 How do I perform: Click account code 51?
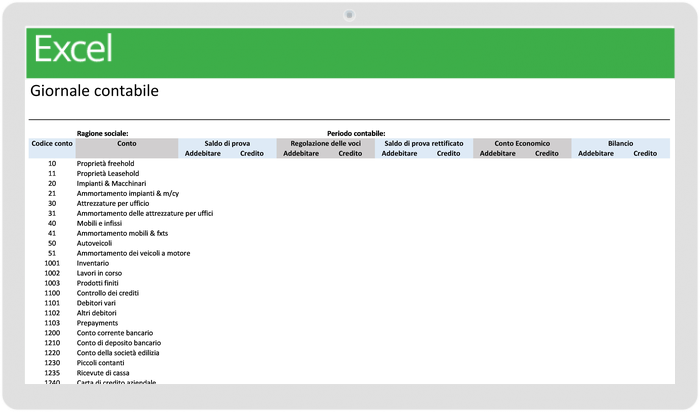52,253
